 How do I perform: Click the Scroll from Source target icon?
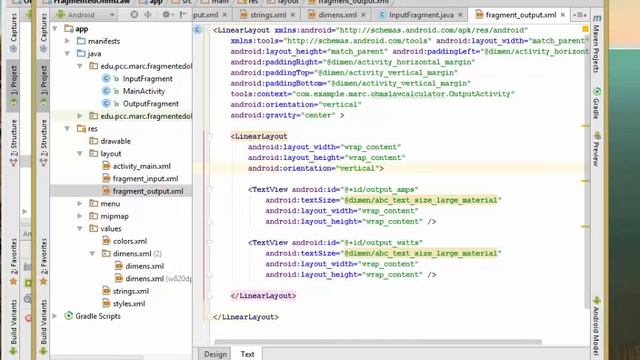[134, 15]
